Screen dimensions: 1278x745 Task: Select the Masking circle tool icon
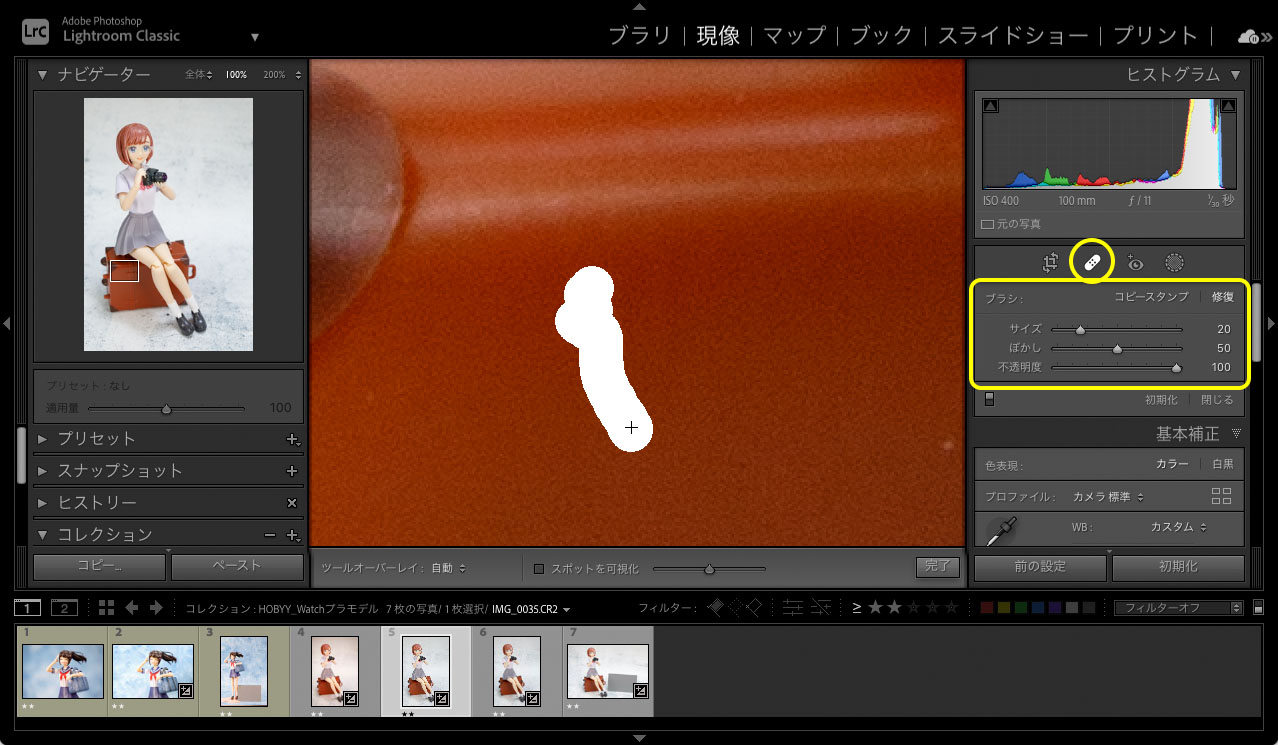click(x=1175, y=263)
